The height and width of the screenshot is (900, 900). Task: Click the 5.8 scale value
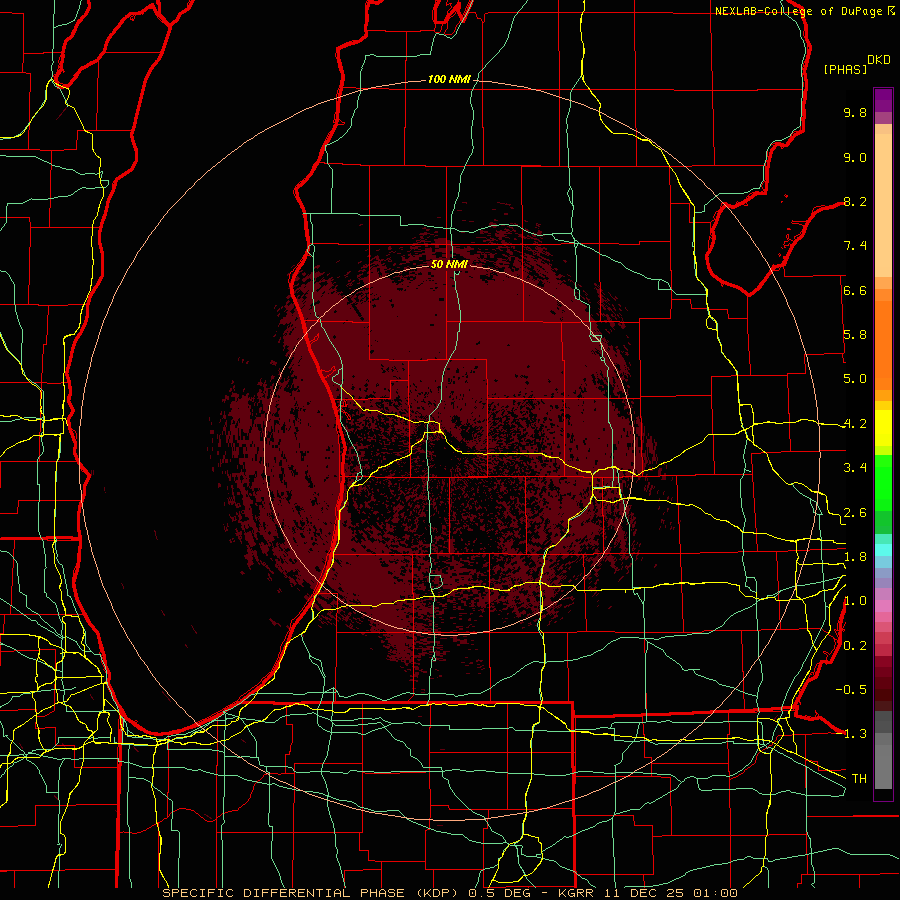tap(855, 335)
